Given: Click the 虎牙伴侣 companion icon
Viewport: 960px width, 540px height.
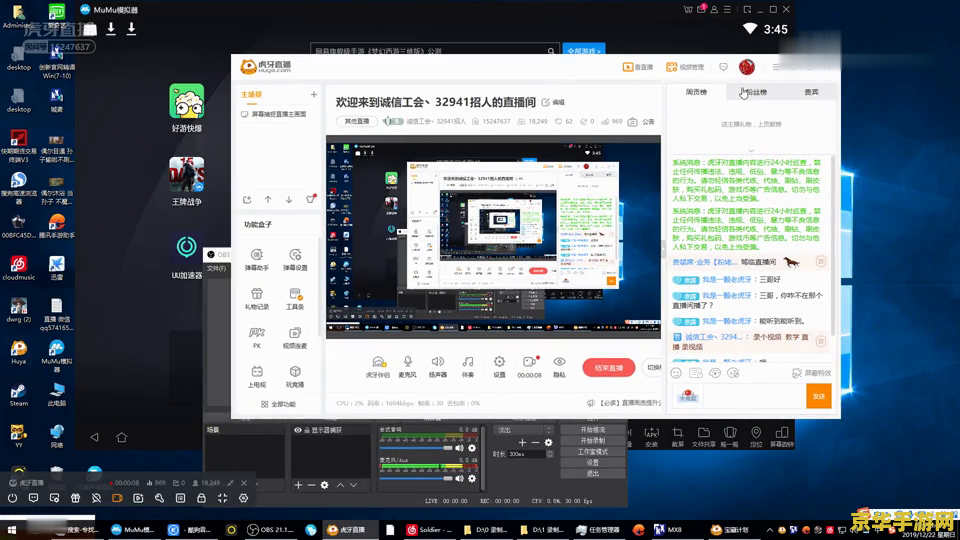Looking at the screenshot, I should 378,367.
